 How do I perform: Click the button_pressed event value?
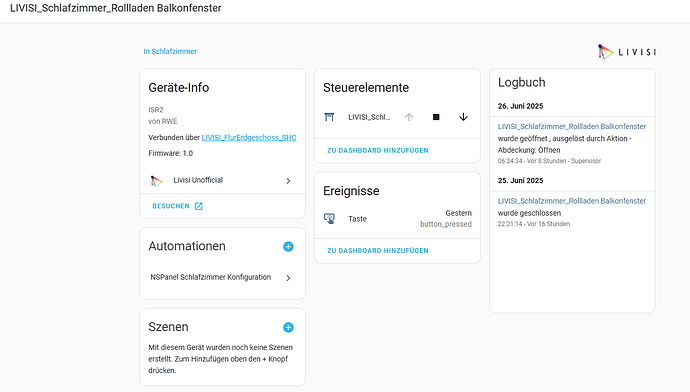(446, 224)
